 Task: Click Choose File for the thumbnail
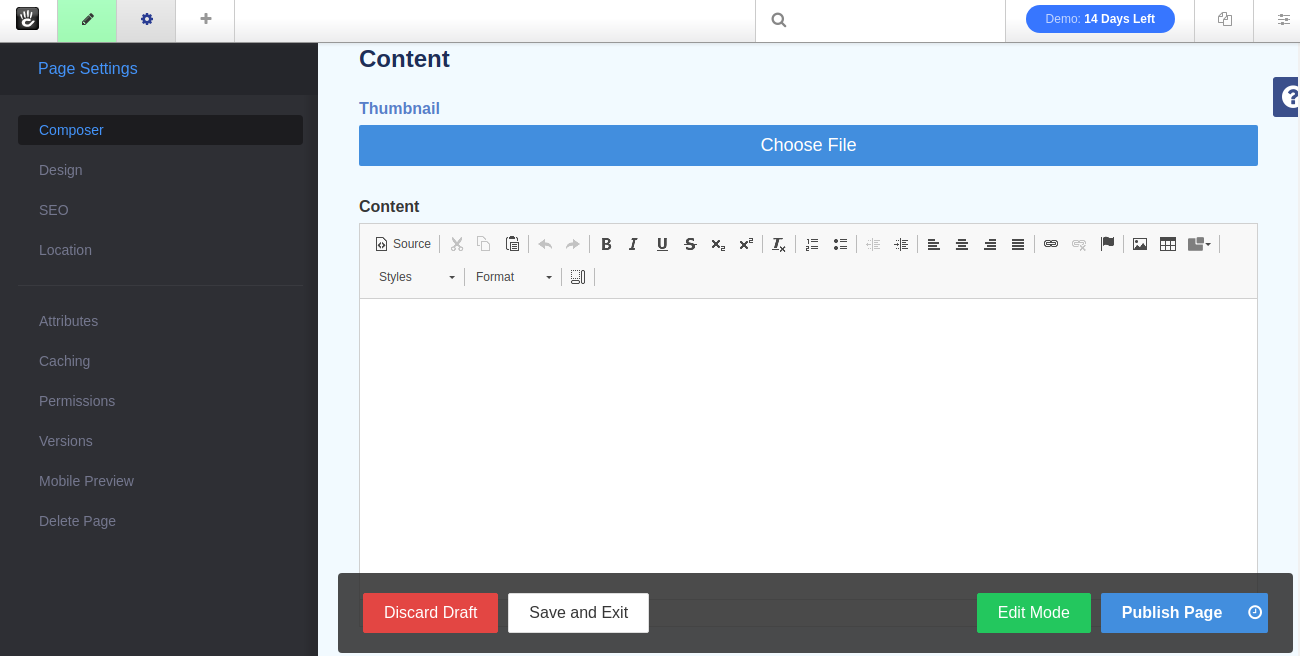(808, 145)
